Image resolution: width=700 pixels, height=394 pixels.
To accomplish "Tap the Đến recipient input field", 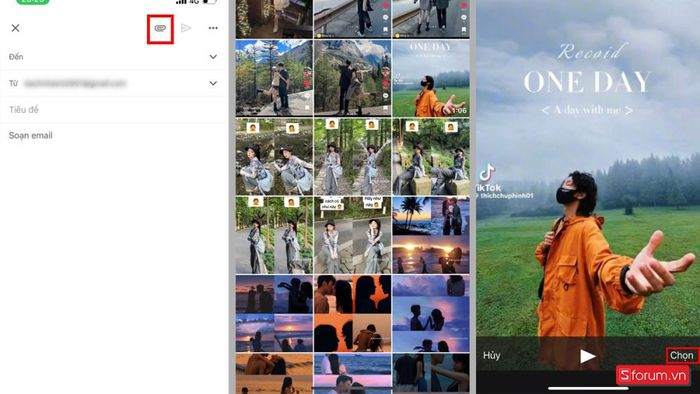I will point(114,57).
